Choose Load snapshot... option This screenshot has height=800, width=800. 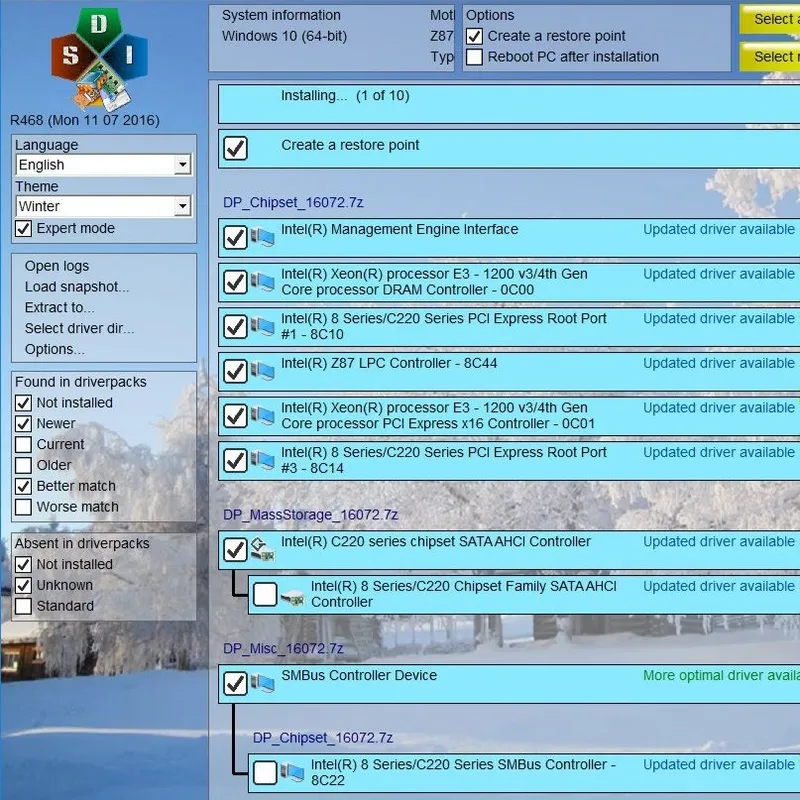(77, 287)
